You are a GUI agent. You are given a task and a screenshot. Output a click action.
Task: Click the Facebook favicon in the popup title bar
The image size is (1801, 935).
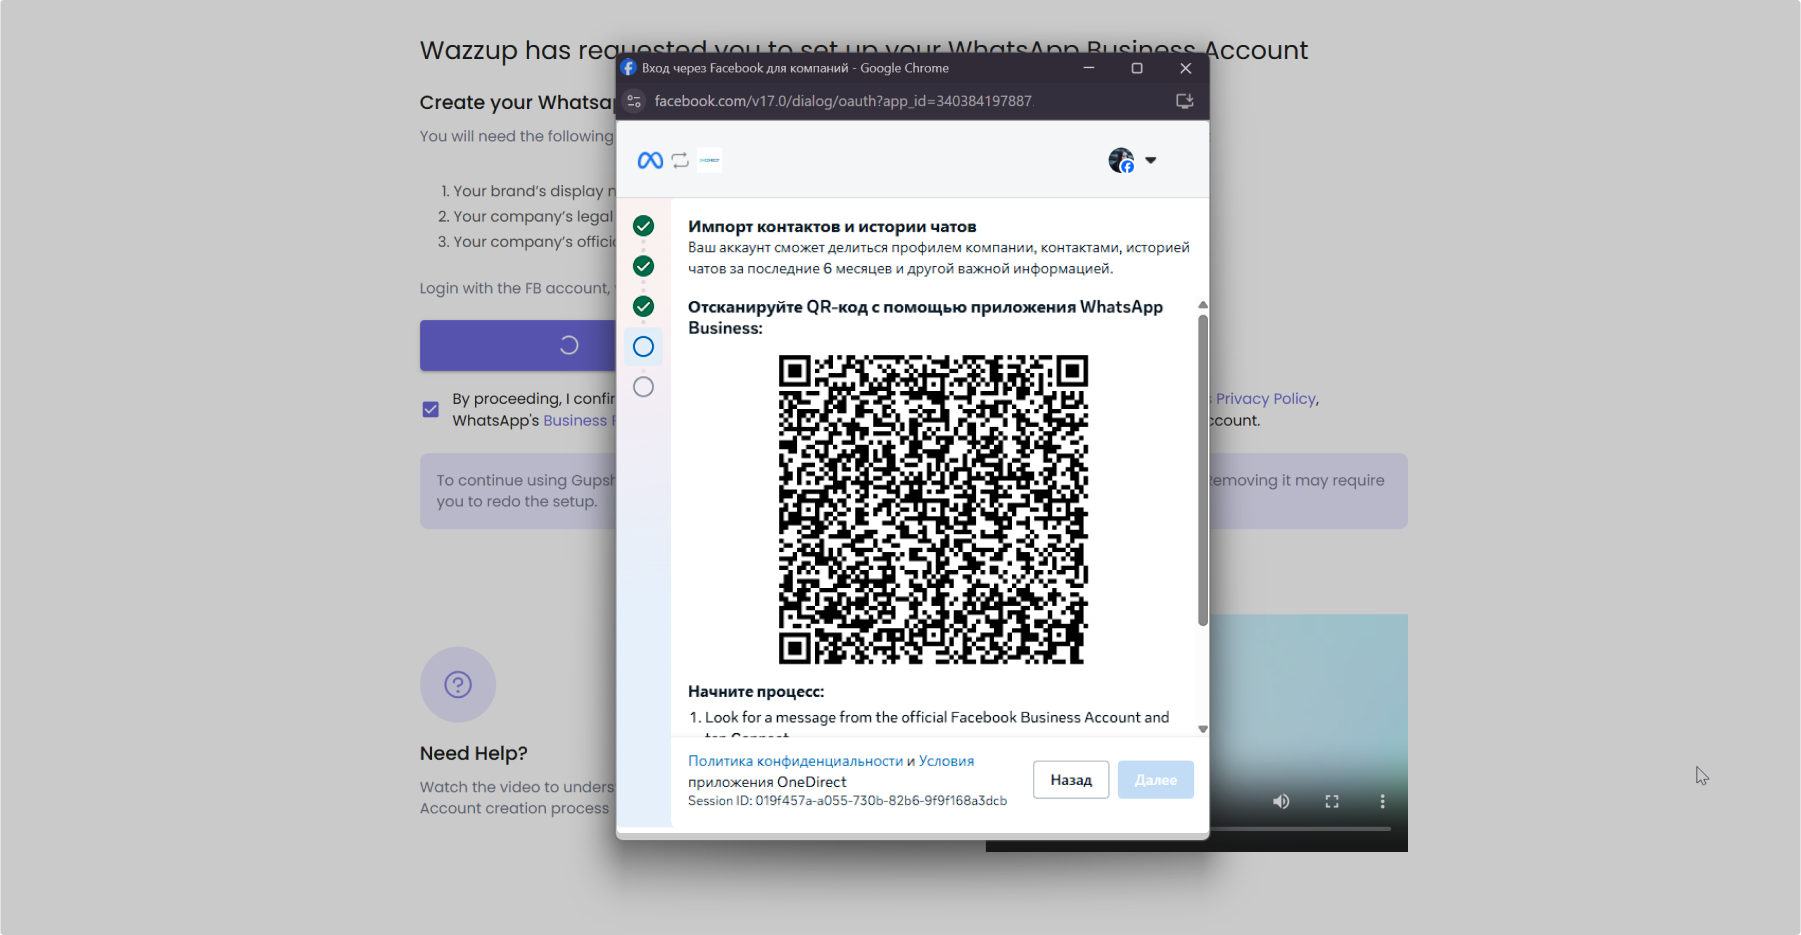pos(628,68)
